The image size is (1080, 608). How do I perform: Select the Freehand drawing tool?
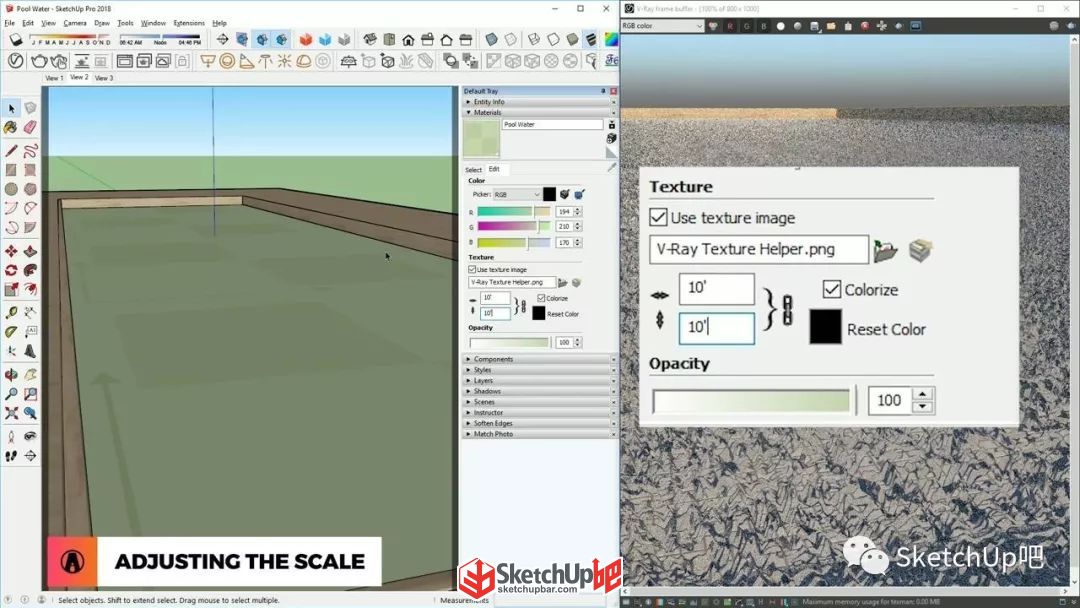point(30,150)
